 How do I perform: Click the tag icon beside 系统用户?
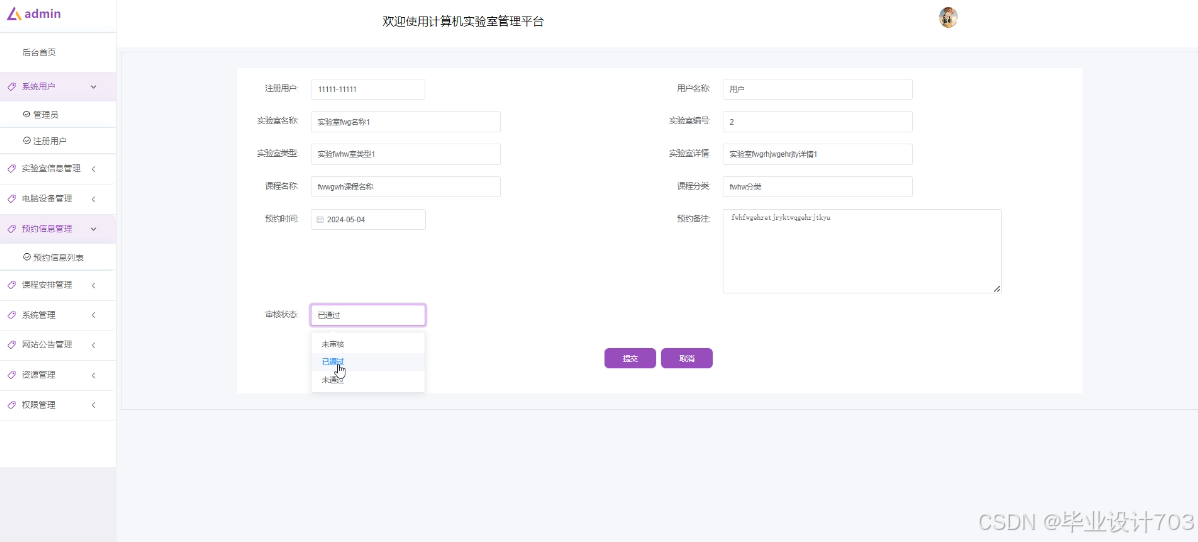[x=11, y=87]
